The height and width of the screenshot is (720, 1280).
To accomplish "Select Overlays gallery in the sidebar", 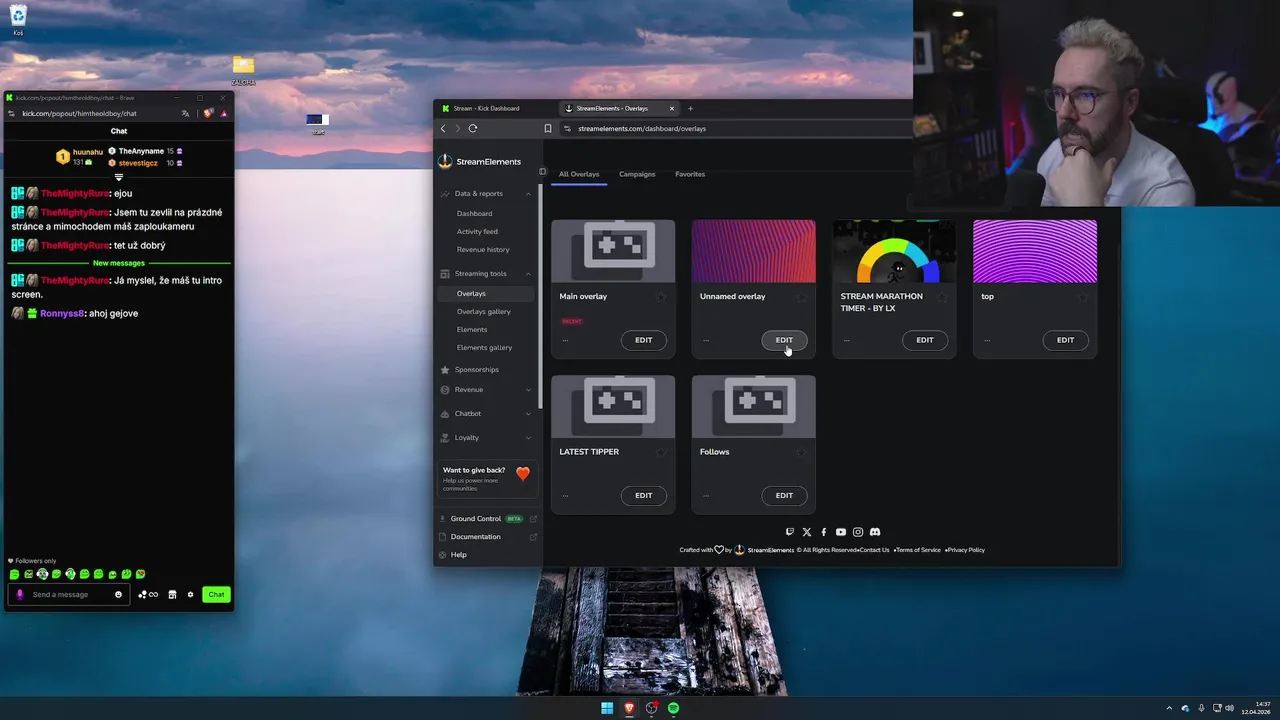I will pos(483,311).
